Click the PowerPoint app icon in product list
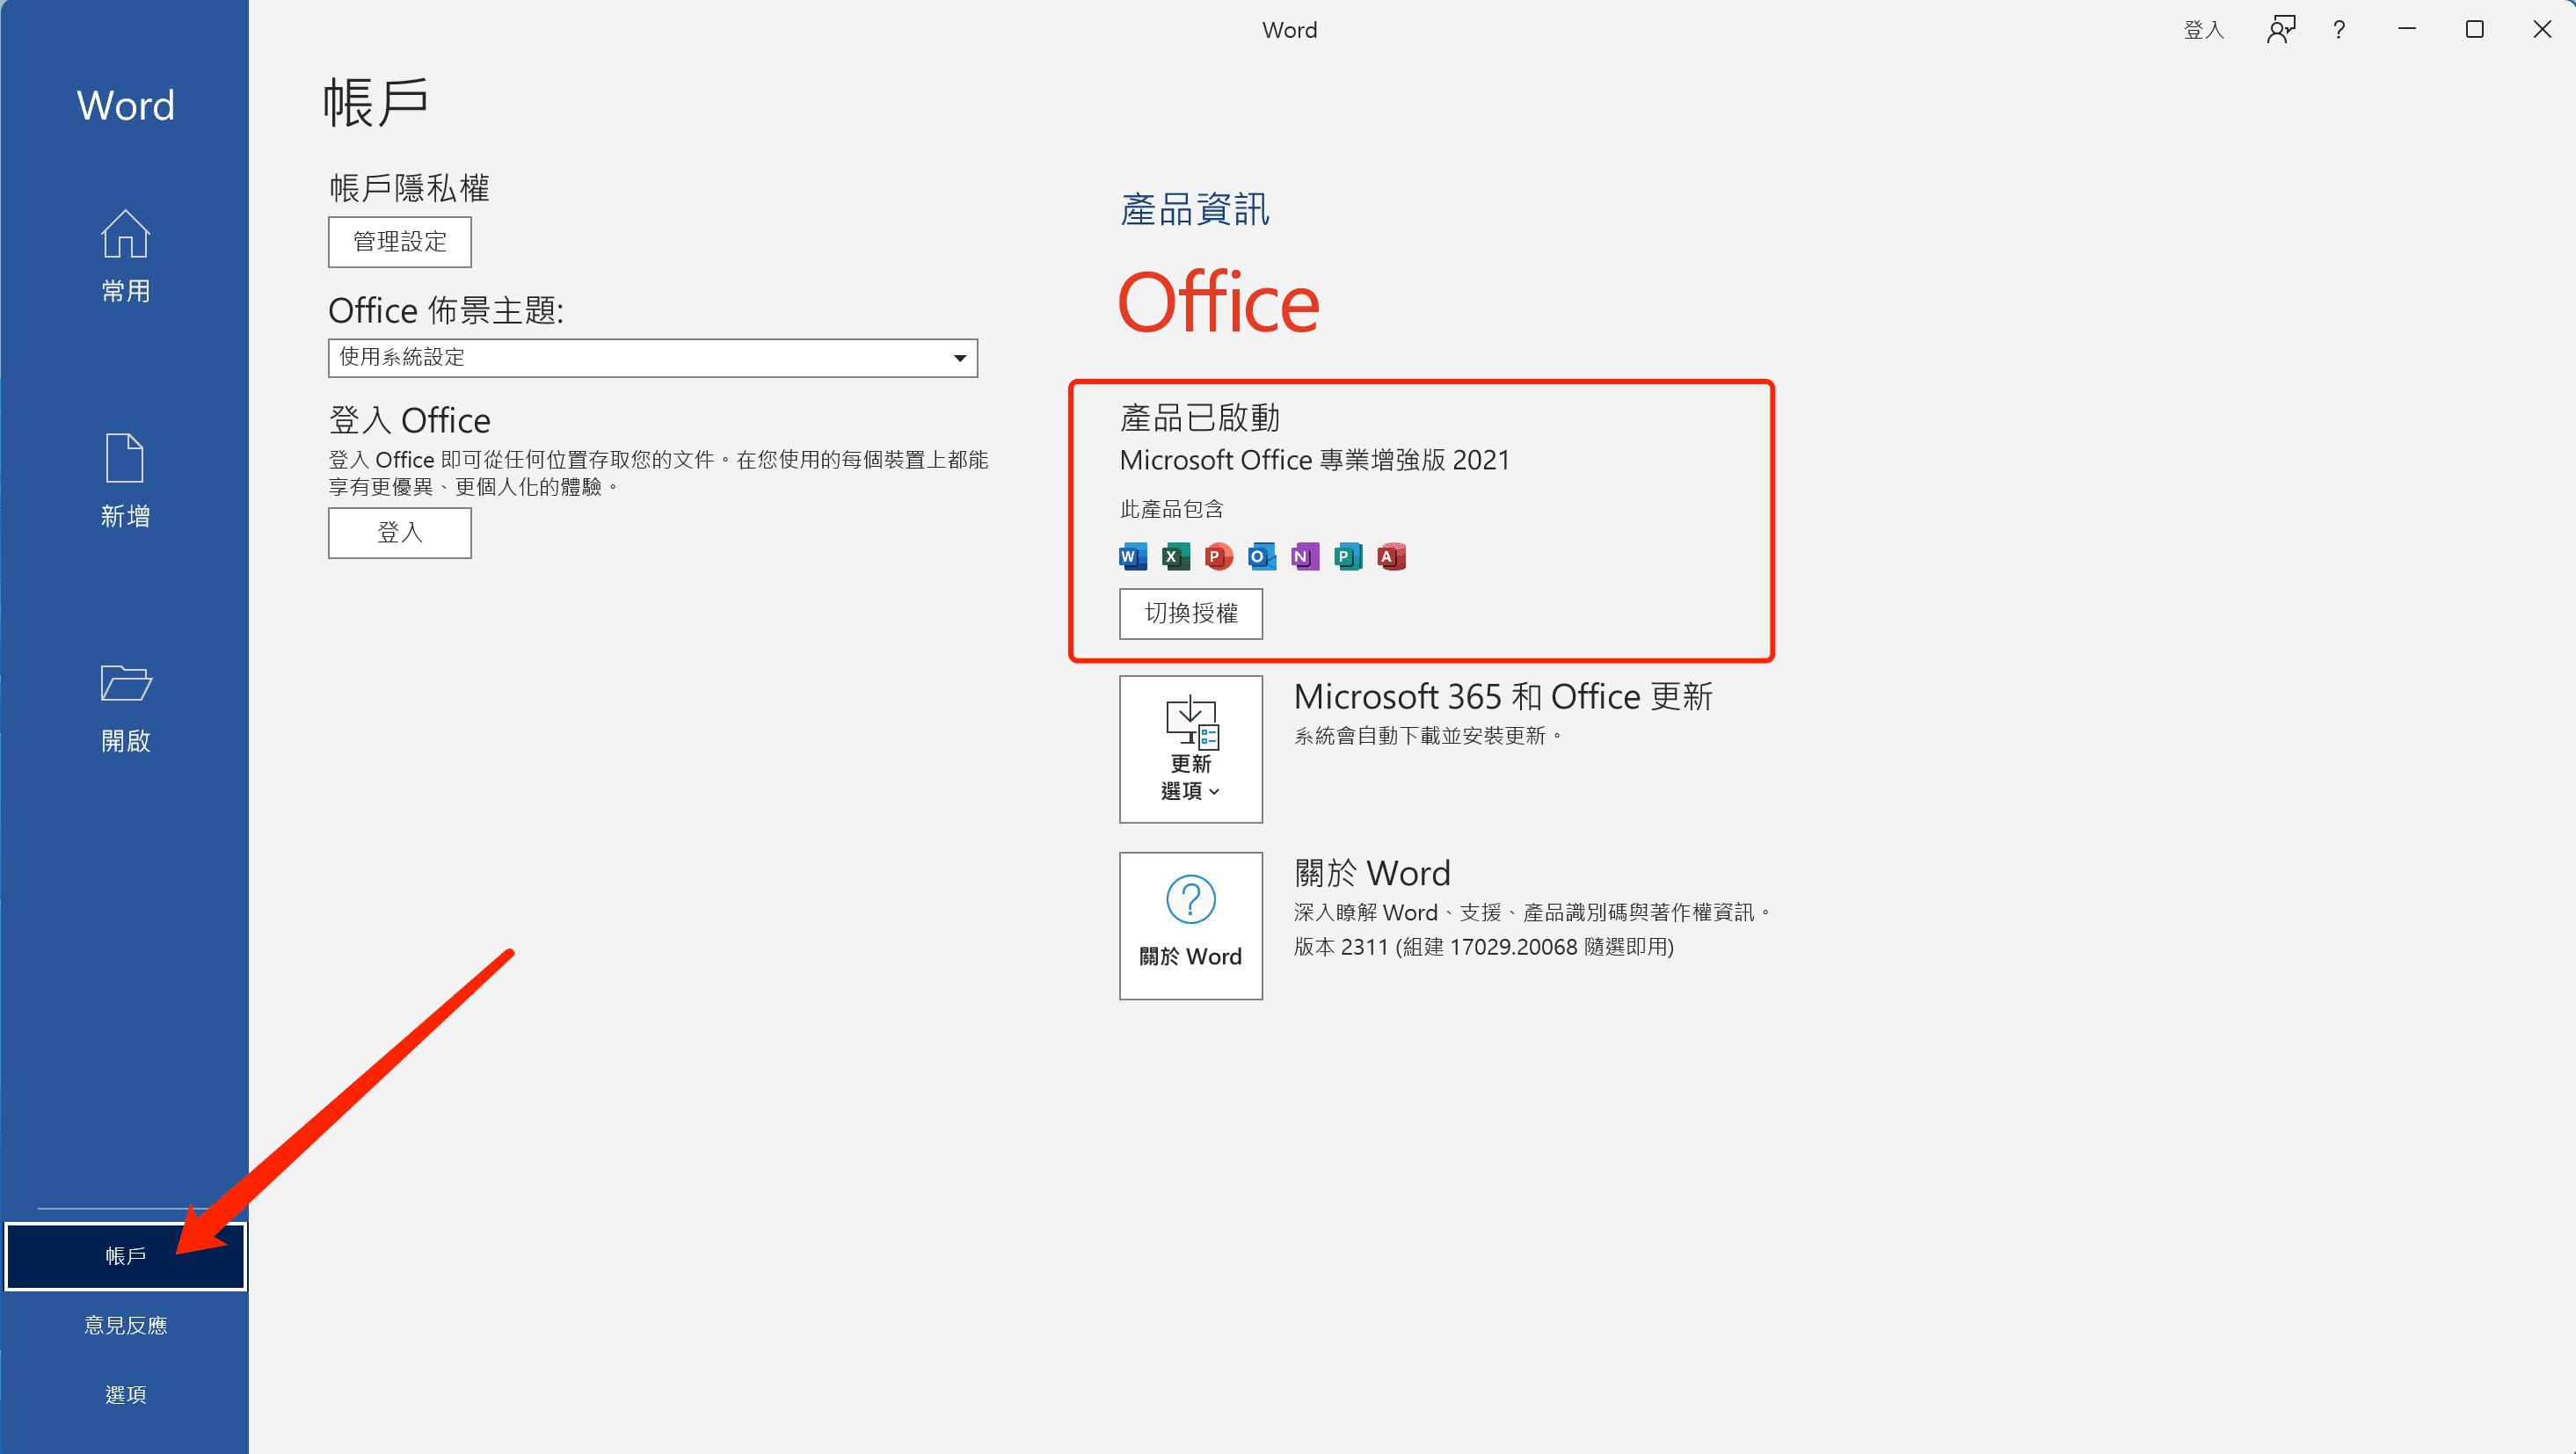2576x1454 pixels. tap(1218, 557)
